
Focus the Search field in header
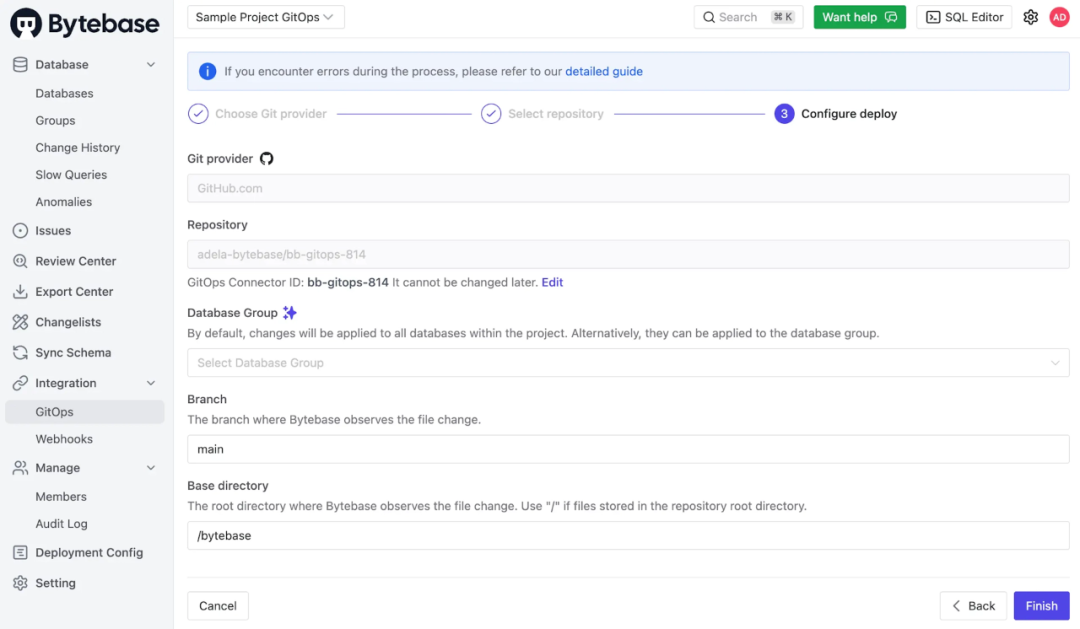(x=749, y=17)
